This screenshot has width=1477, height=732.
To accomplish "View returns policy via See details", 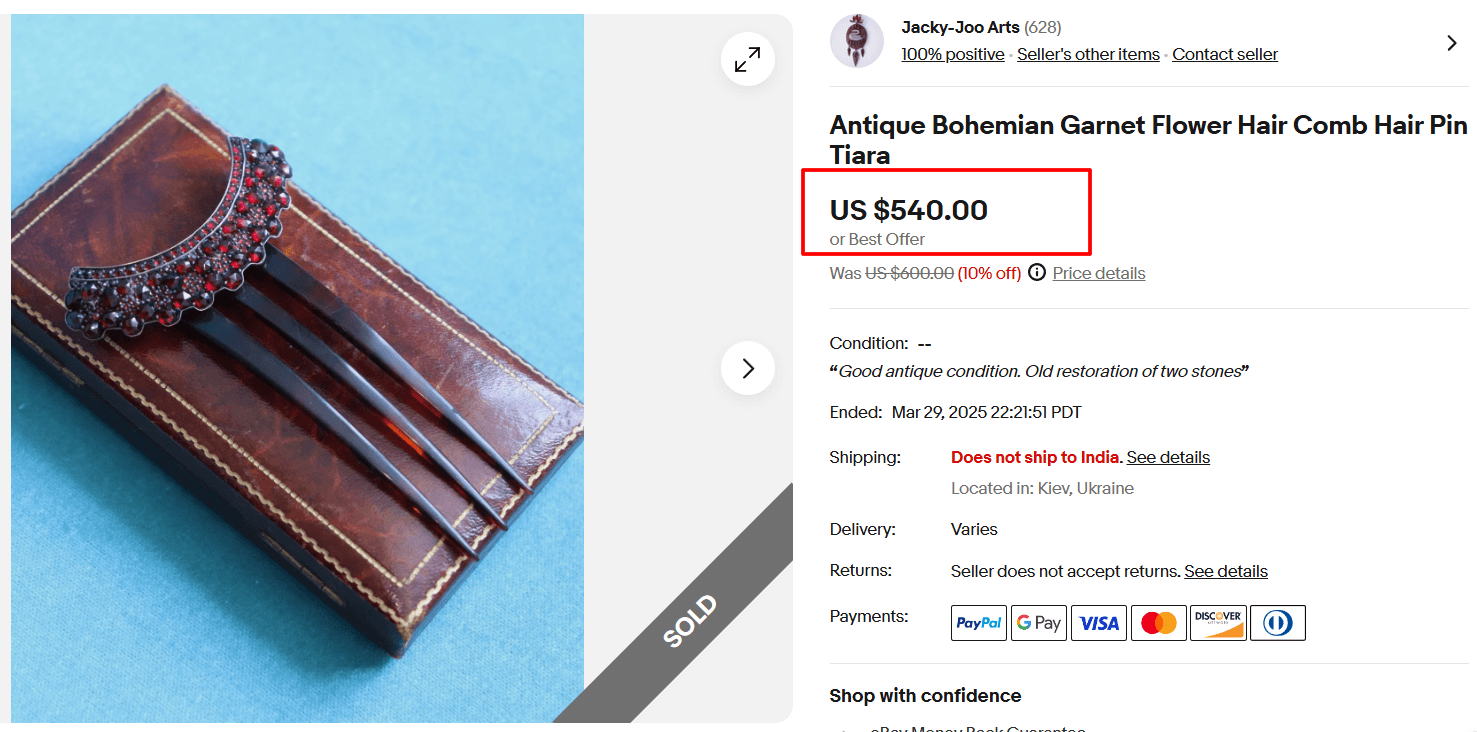I will (x=1225, y=570).
